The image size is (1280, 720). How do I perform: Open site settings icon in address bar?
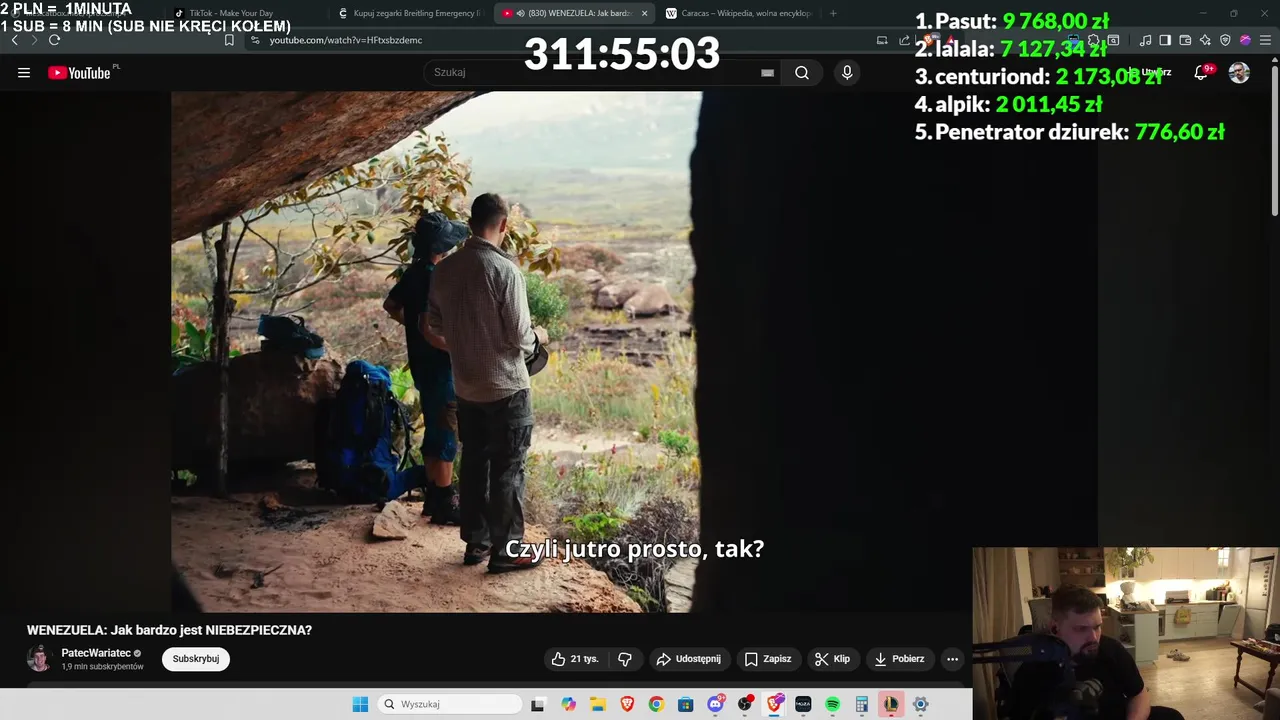pos(255,40)
